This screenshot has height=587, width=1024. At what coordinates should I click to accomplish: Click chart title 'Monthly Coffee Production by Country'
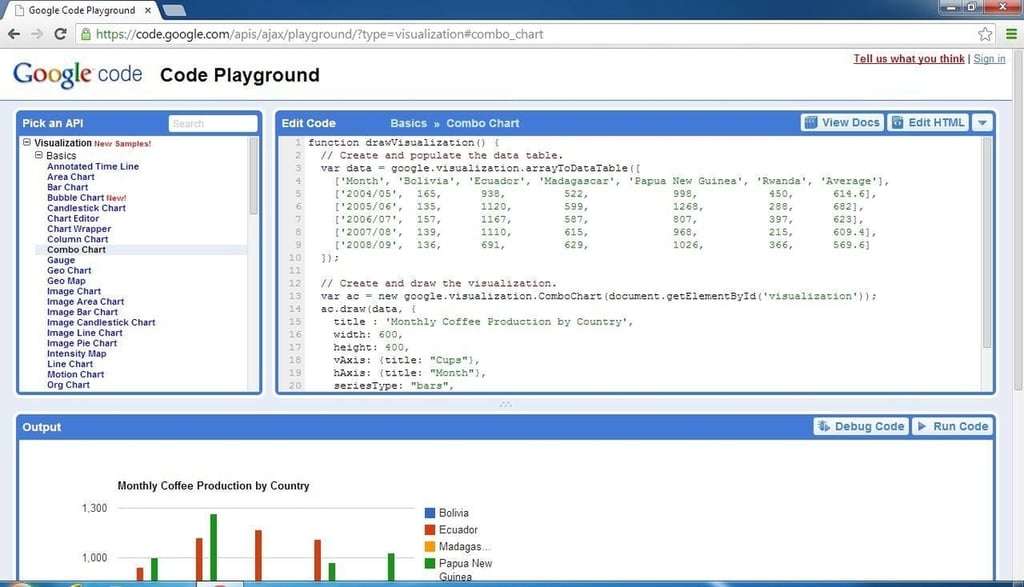[x=213, y=486]
